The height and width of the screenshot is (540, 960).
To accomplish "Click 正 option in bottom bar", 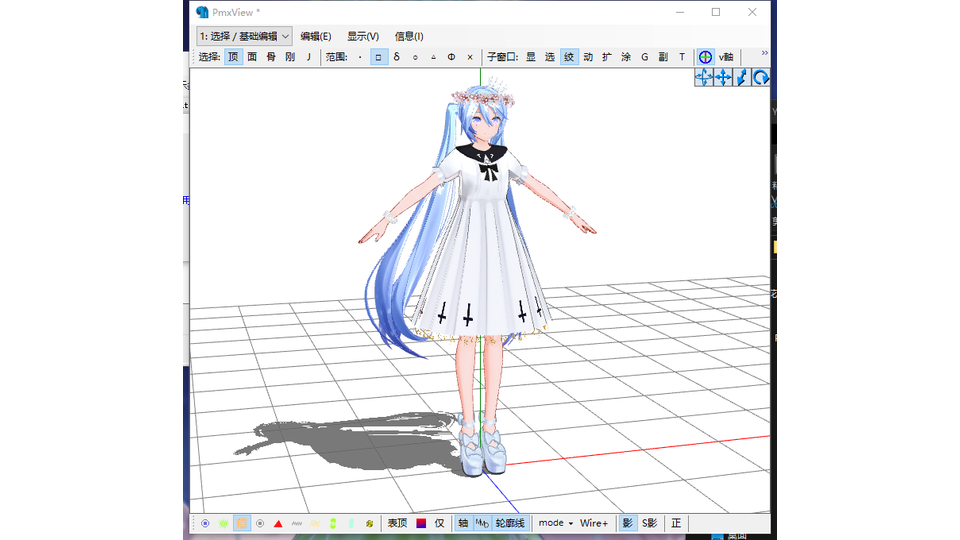I will 676,523.
